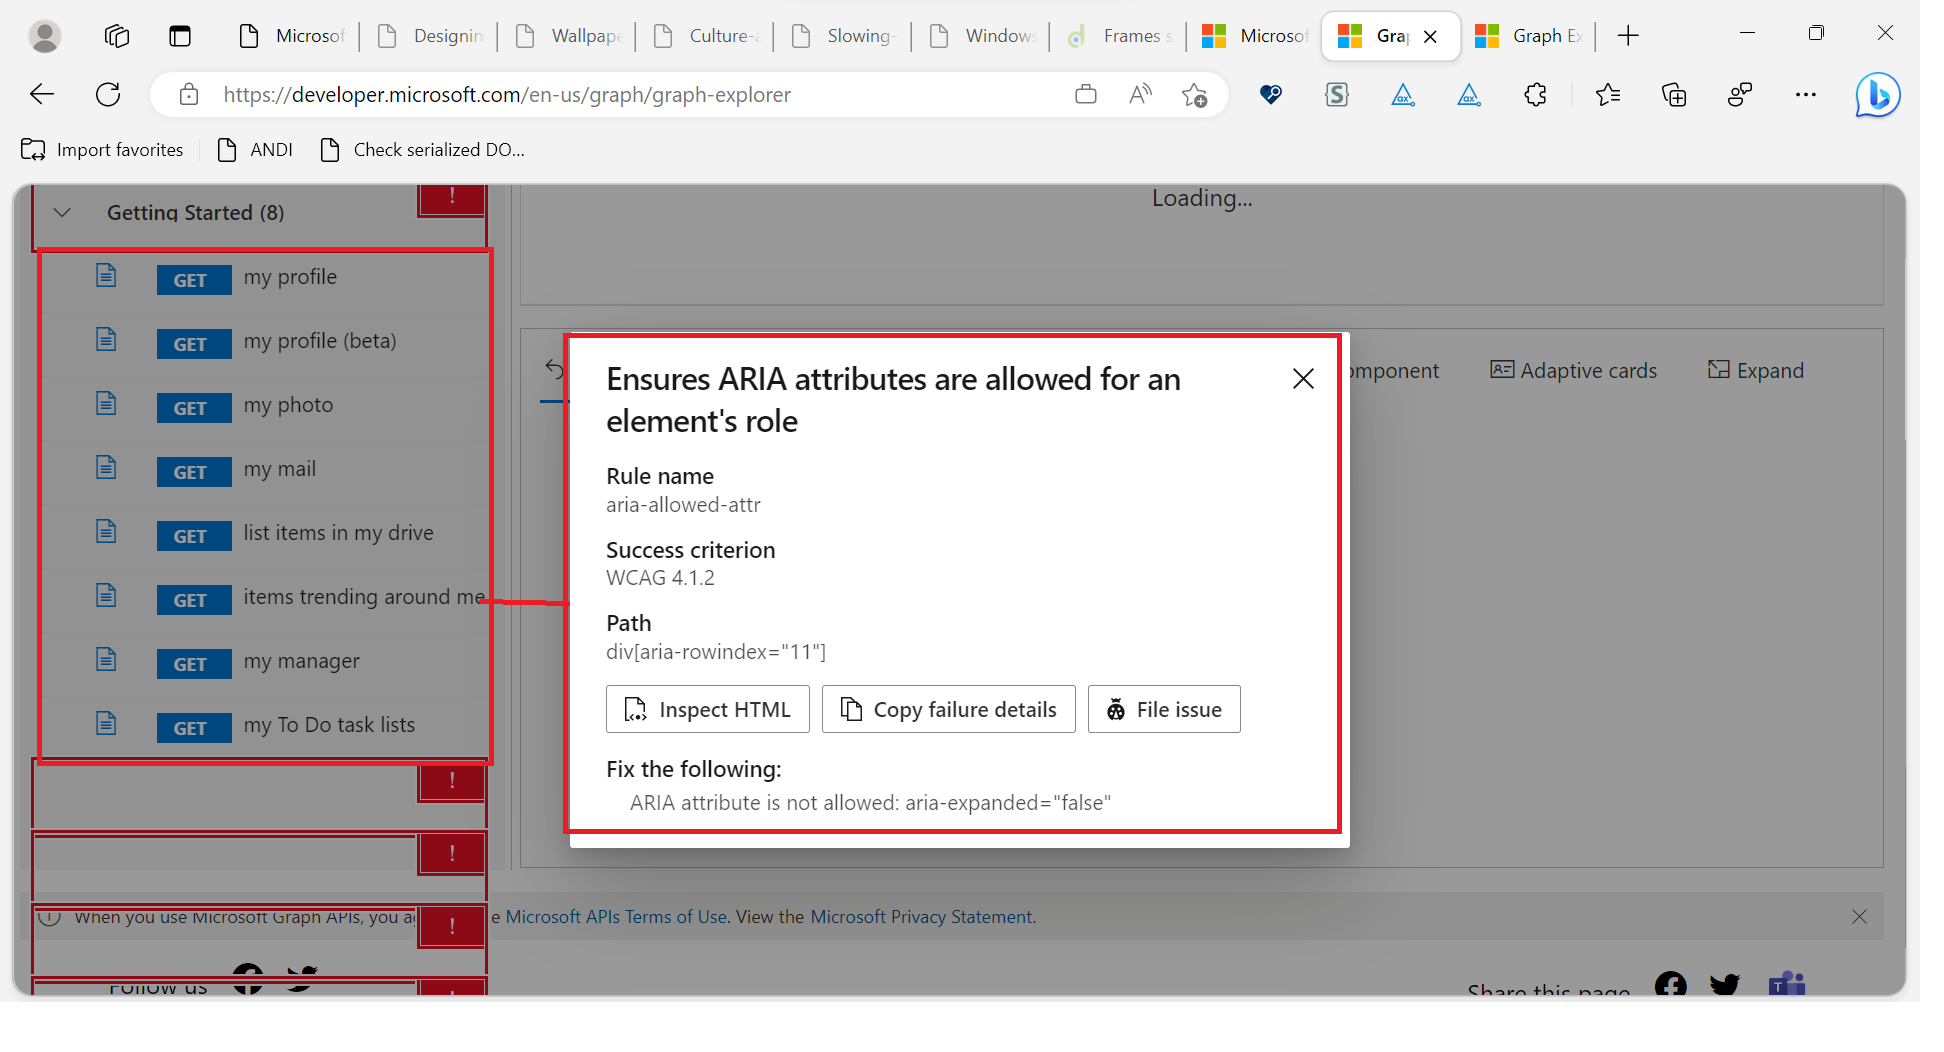Share page via Teams icon
This screenshot has height=1052, width=1944.
point(1787,984)
